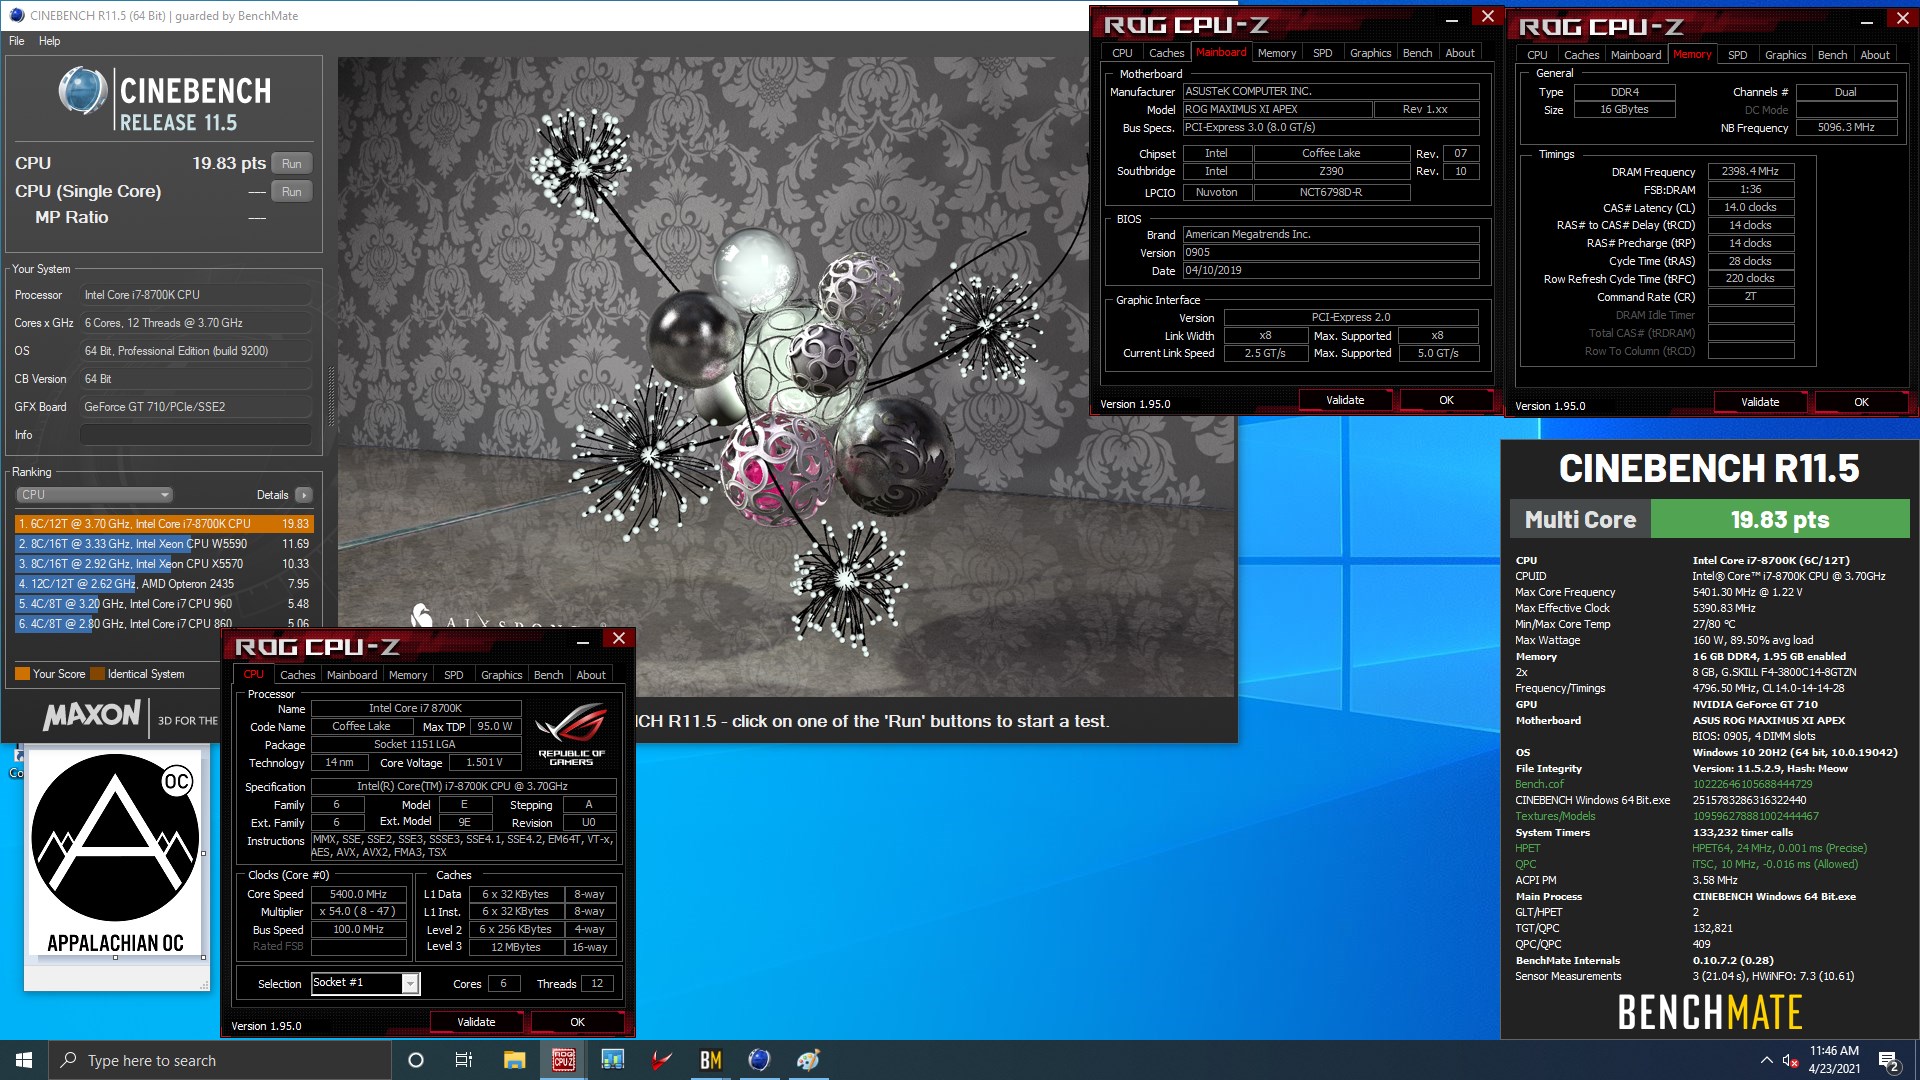1920x1080 pixels.
Task: Open the Help menu in Cinebench
Action: 50,41
